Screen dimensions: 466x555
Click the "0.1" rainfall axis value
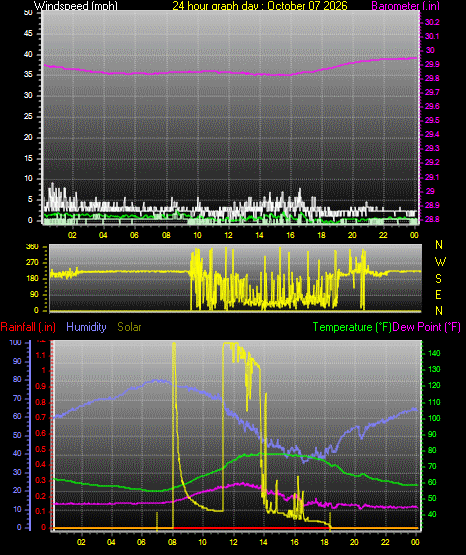pyautogui.click(x=41, y=512)
